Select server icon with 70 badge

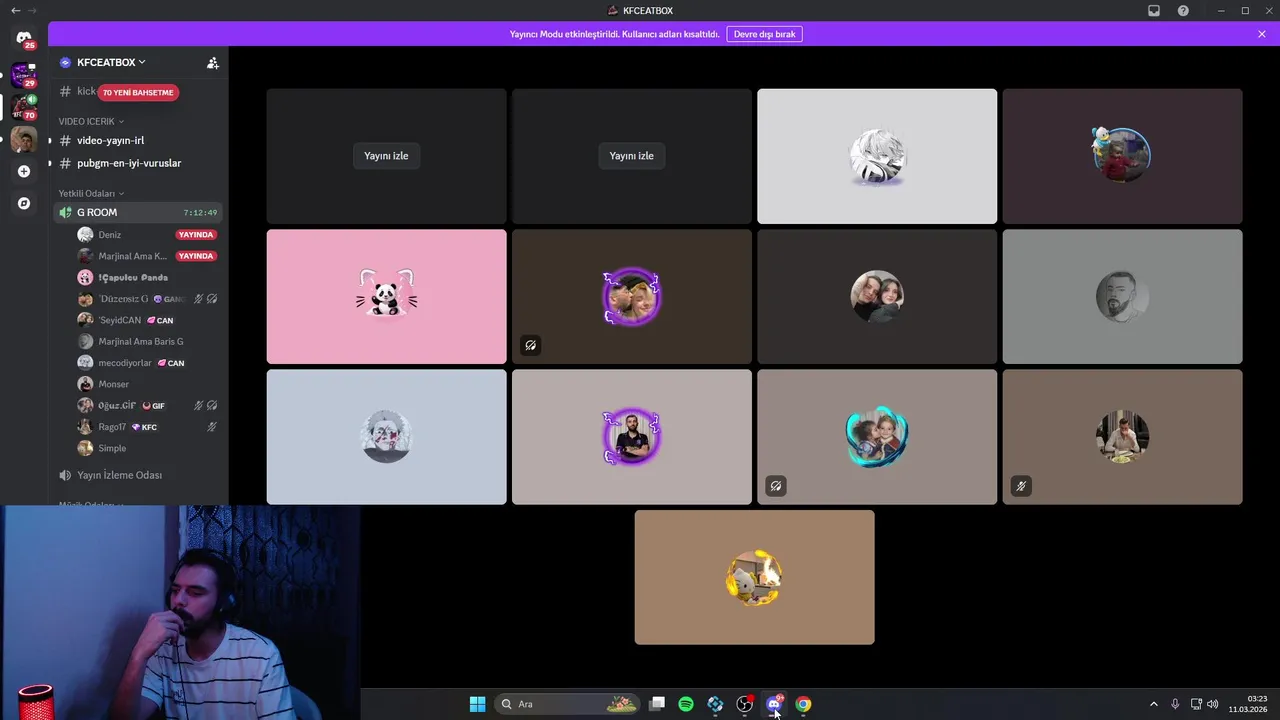pos(24,107)
